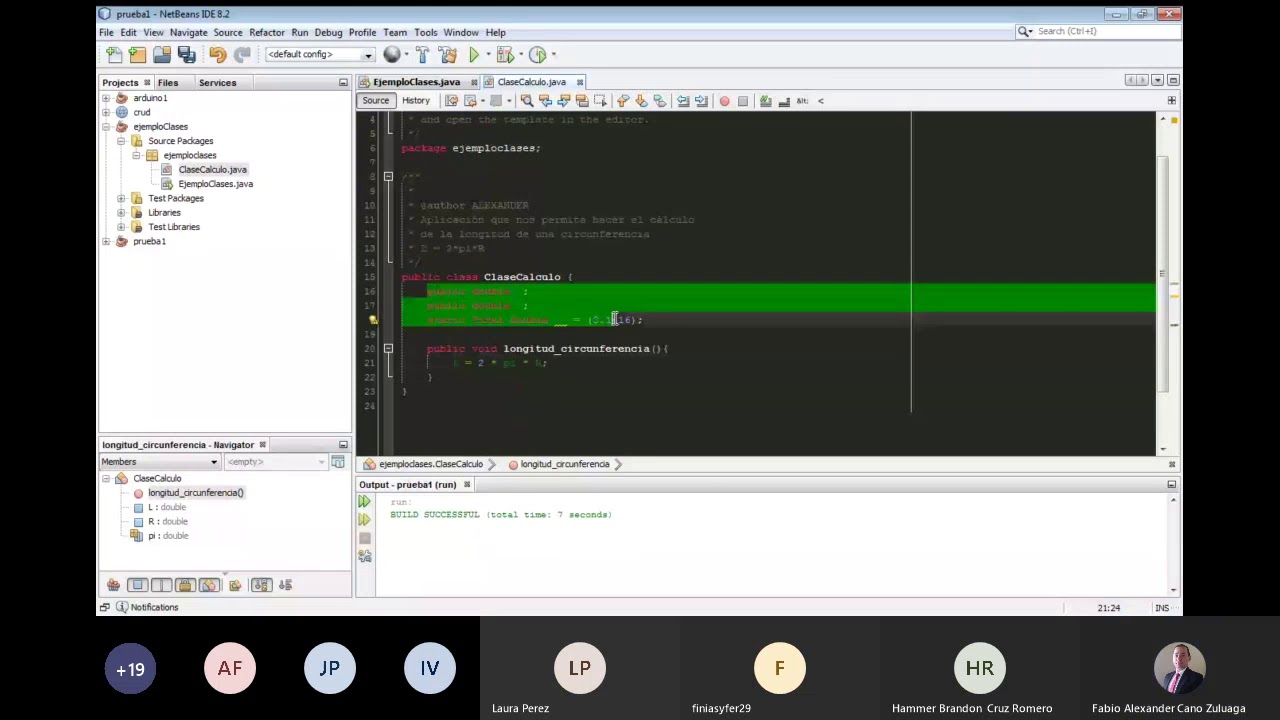Expand the Libraries node
The image size is (1280, 720).
(121, 212)
